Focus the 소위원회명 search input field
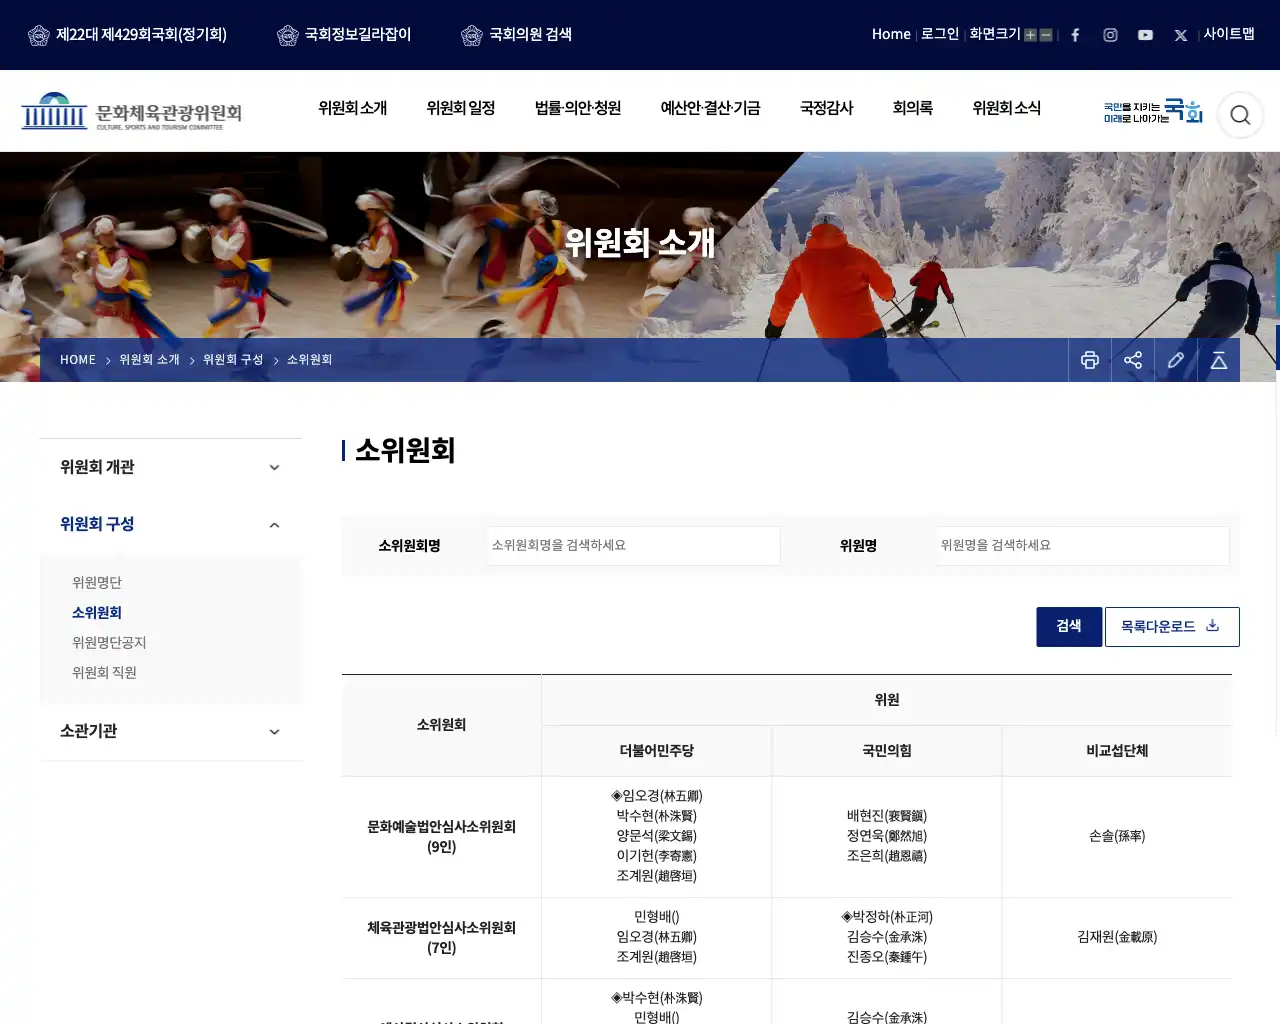This screenshot has height=1024, width=1280. pyautogui.click(x=633, y=546)
